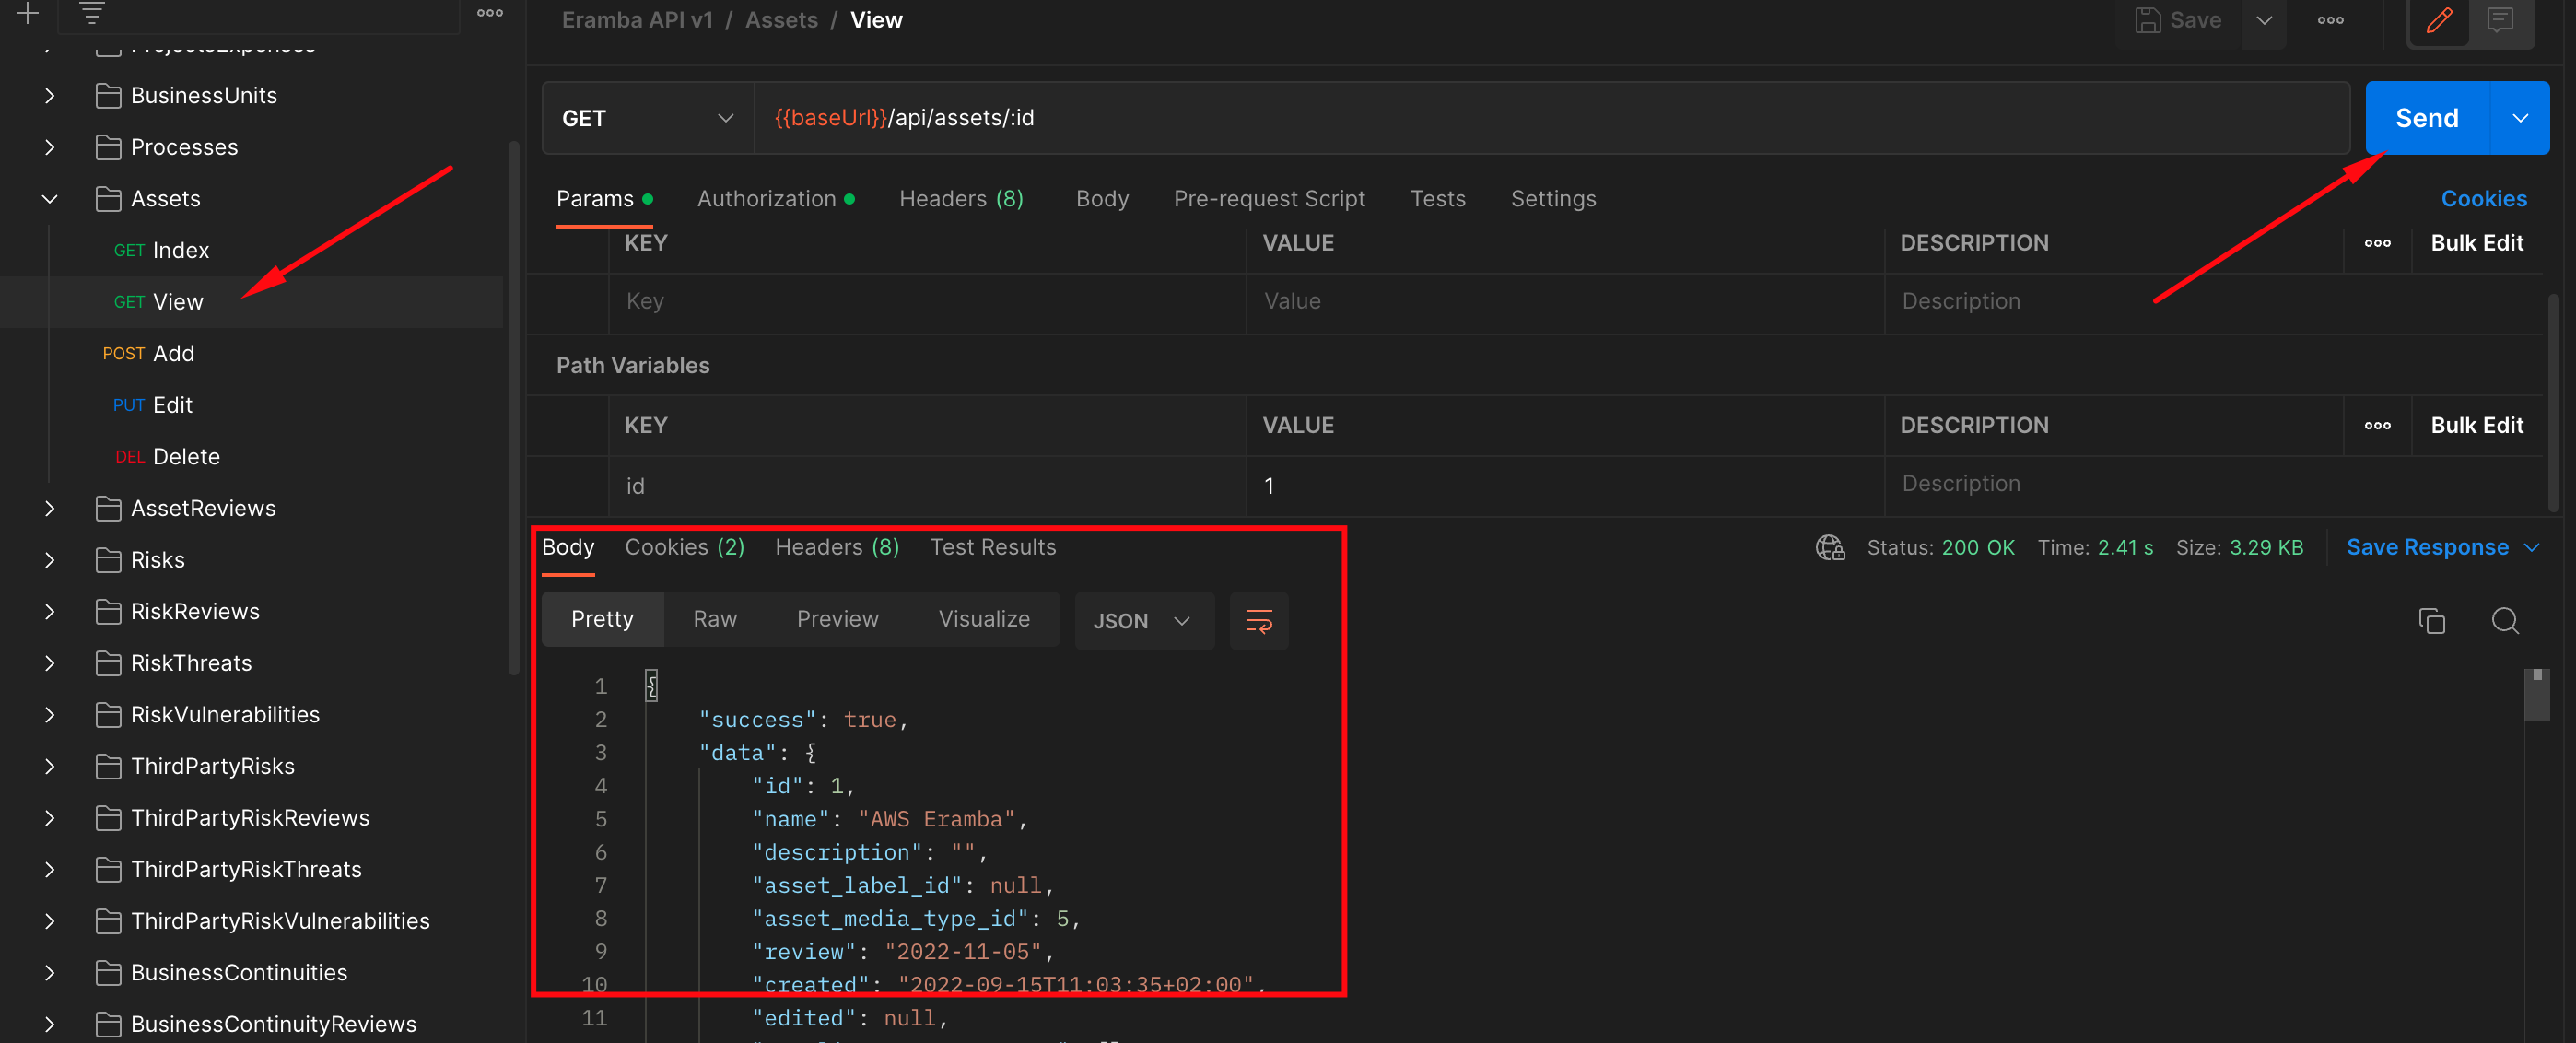Switch response view to Preview

coord(837,620)
